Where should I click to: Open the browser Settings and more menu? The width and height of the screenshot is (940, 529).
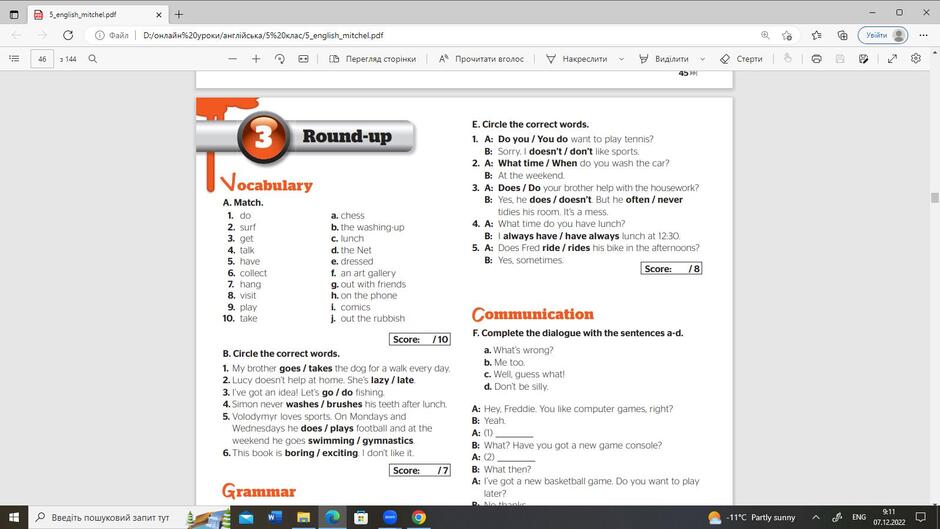[923, 35]
